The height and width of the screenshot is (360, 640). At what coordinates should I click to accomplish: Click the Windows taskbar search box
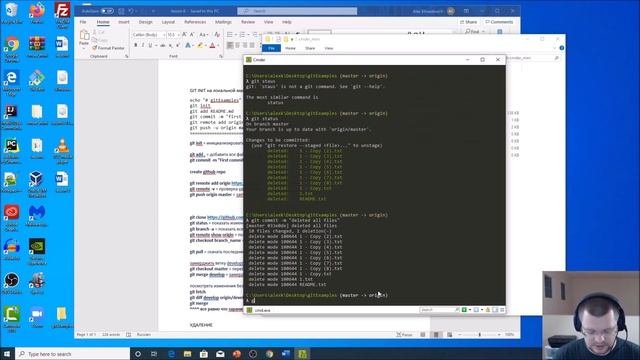click(x=72, y=354)
